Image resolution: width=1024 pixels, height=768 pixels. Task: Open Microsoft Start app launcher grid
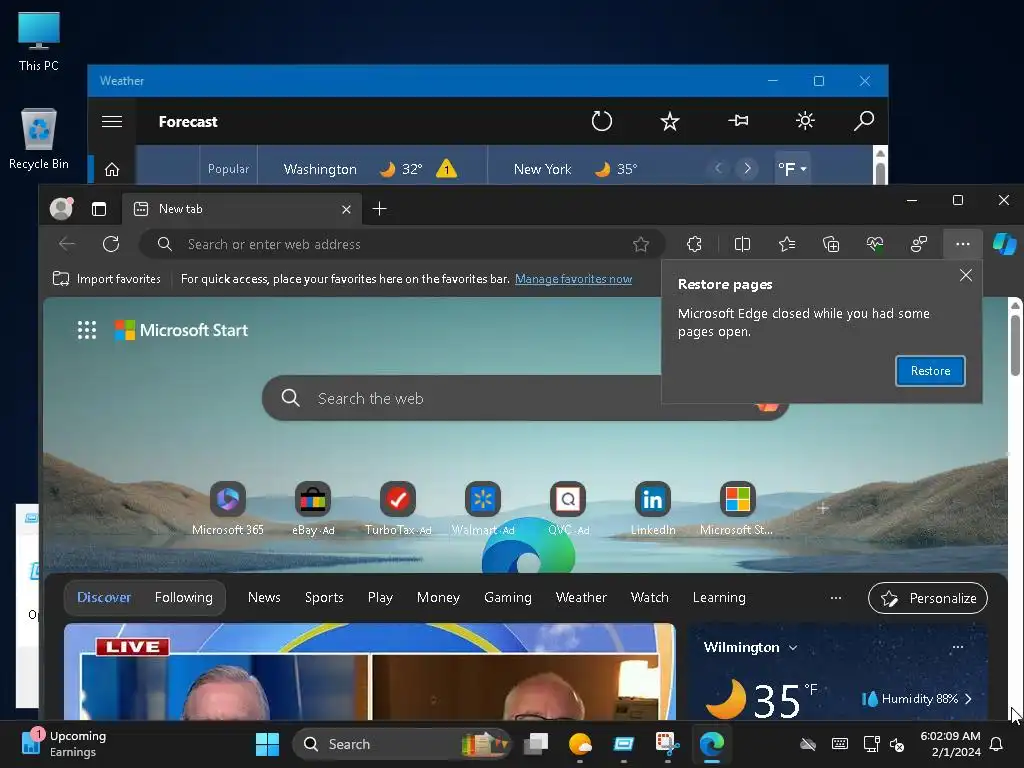[x=87, y=330]
